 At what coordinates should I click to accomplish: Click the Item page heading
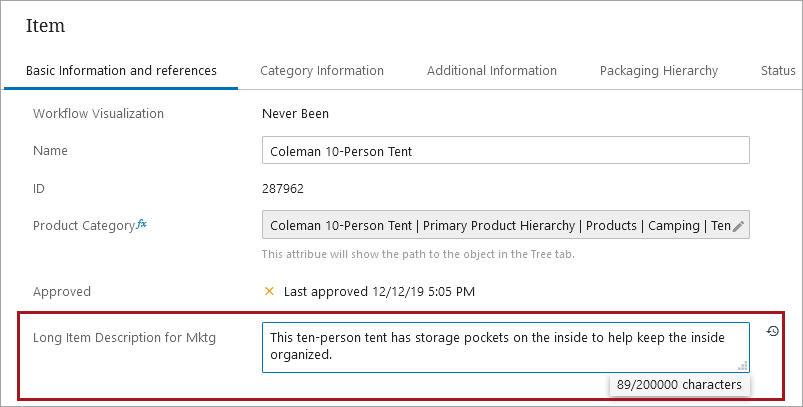[46, 26]
